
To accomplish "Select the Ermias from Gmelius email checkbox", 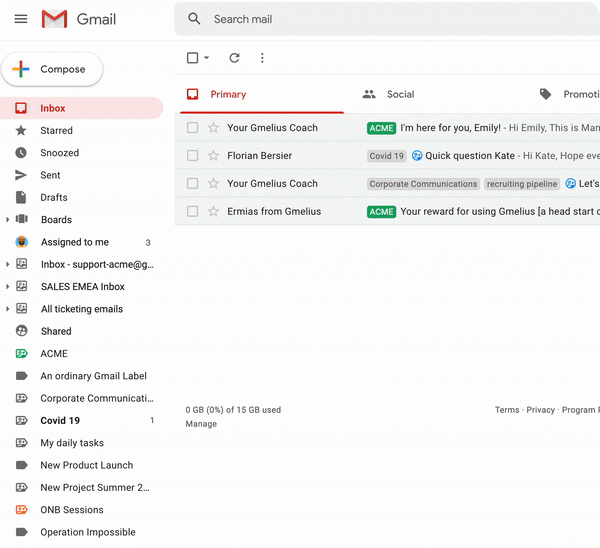I will 192,211.
